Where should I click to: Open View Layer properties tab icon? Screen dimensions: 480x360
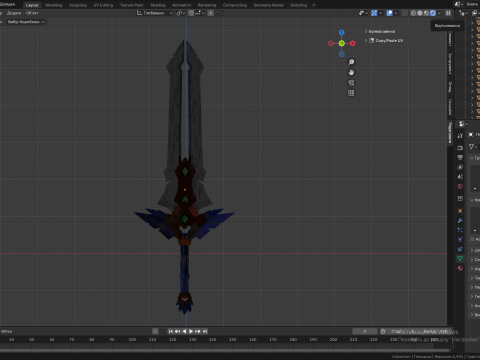click(x=460, y=167)
